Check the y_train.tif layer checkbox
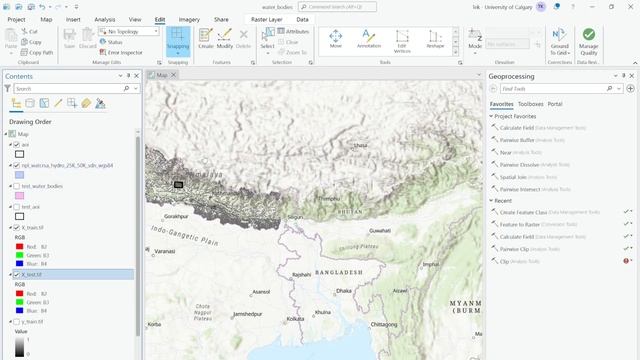Image resolution: width=640 pixels, height=360 pixels. (x=17, y=322)
